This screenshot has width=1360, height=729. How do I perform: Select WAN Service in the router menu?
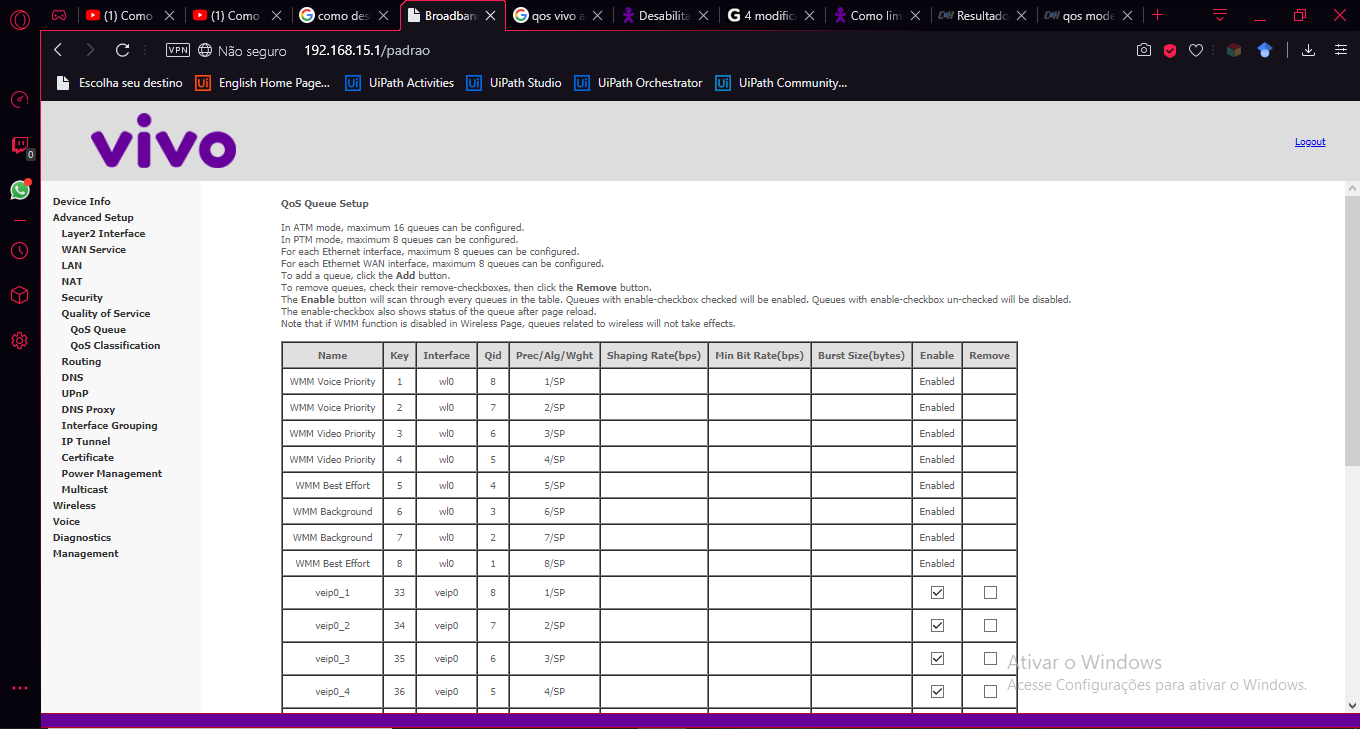94,250
